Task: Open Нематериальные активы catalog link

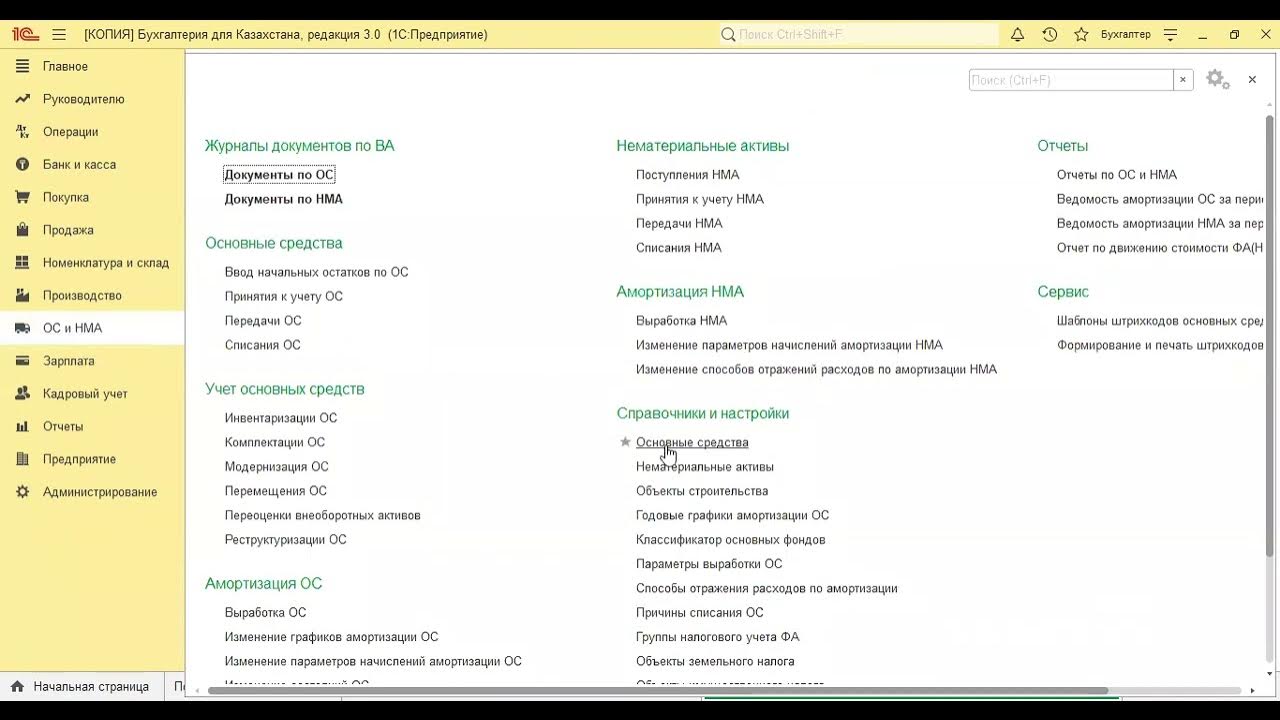Action: pyautogui.click(x=705, y=467)
